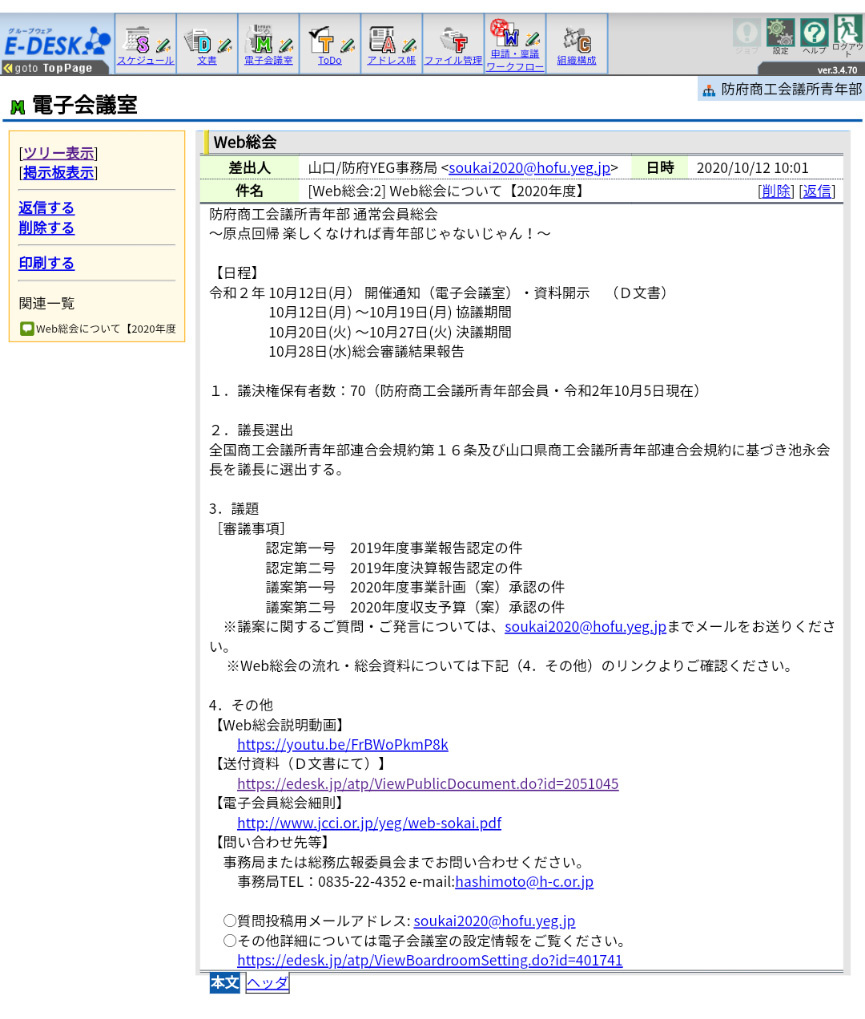
Task: Click the date value 2020/10/12 10:01
Action: [753, 168]
